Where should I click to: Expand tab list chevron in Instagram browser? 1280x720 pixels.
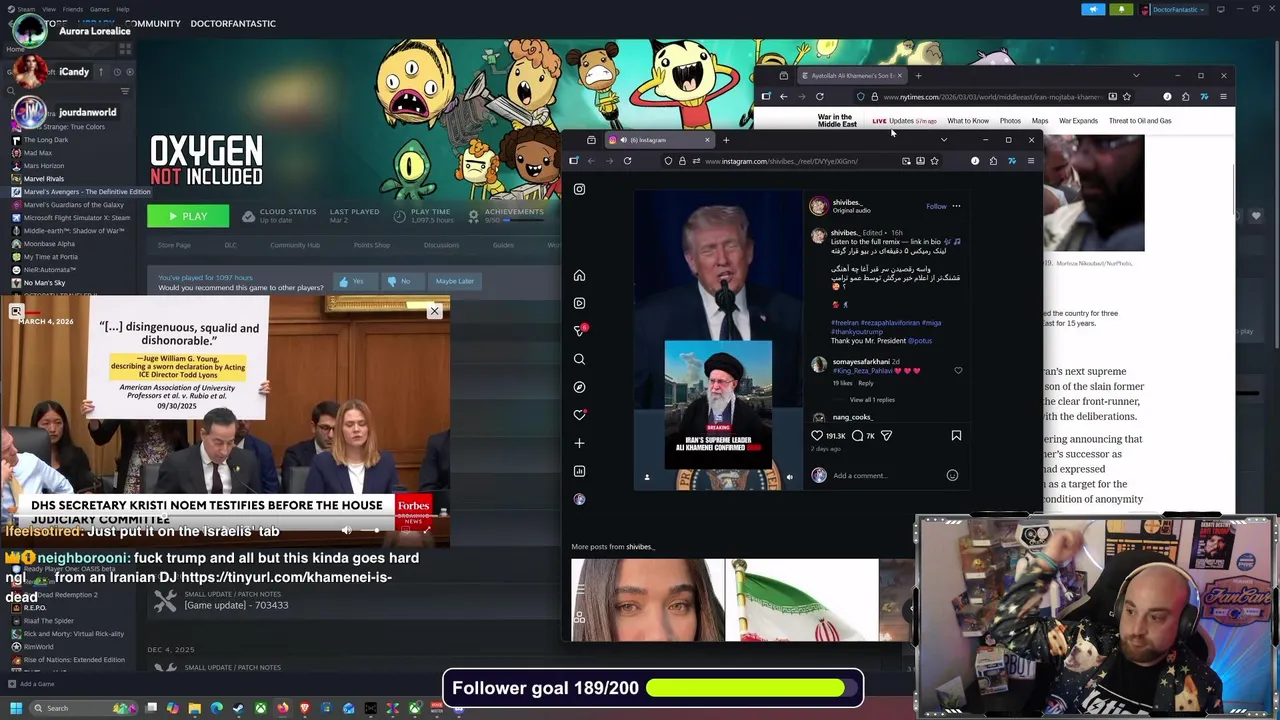tap(943, 140)
